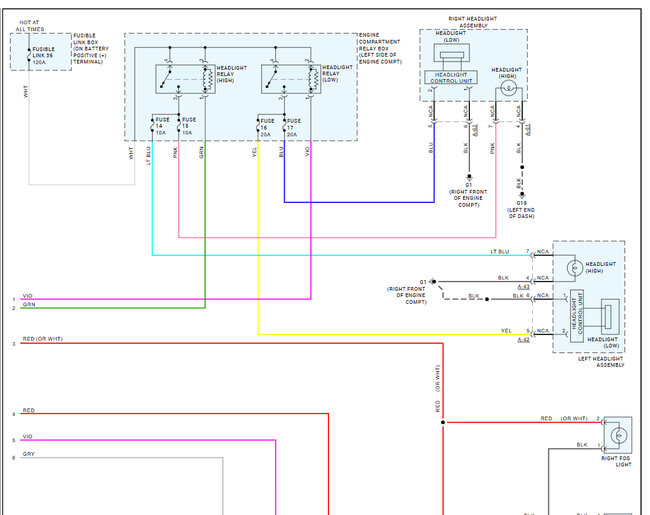Click left assembly HEADLIGHT CONTROL UNIT box
650x515 pixels.
[577, 316]
